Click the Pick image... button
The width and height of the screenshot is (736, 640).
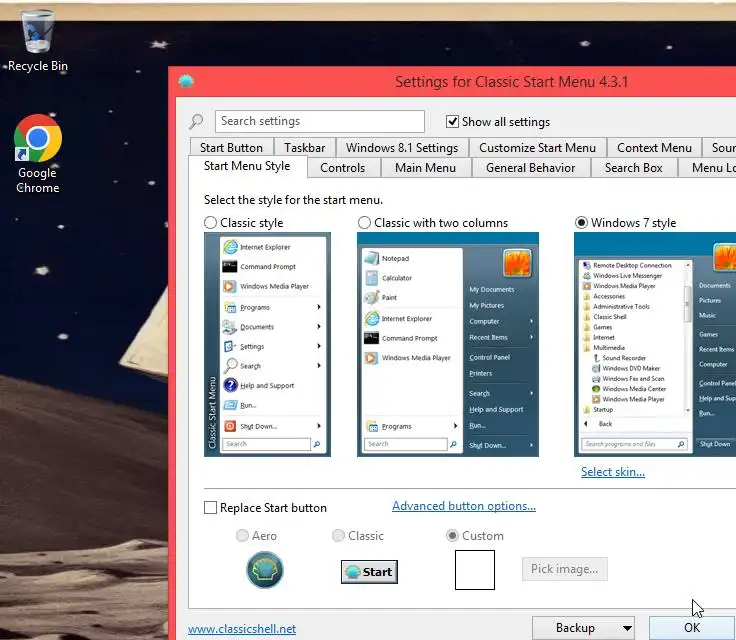(x=565, y=569)
